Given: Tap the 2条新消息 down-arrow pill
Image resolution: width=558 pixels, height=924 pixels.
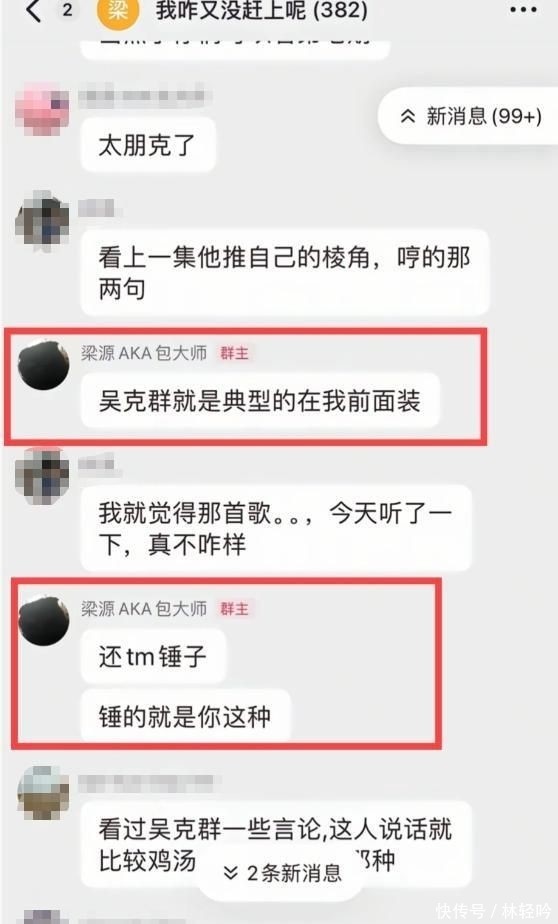Looking at the screenshot, I should tap(283, 873).
